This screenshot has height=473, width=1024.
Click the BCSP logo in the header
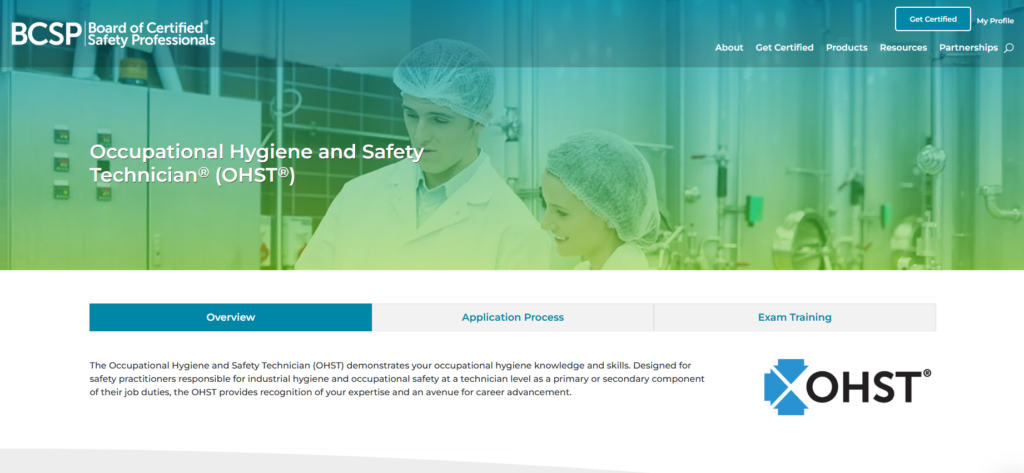click(113, 33)
